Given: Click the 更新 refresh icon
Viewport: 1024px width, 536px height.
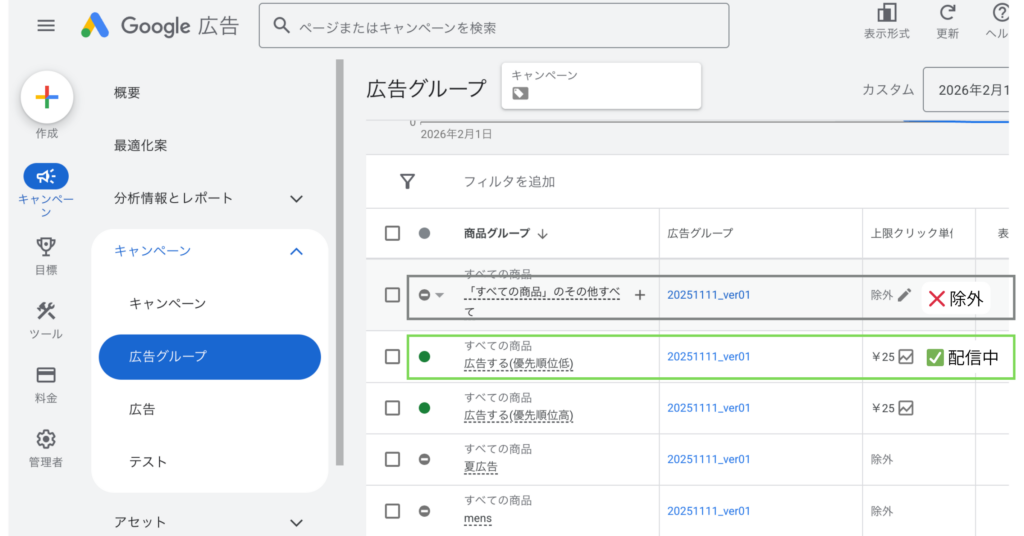Looking at the screenshot, I should pyautogui.click(x=947, y=12).
